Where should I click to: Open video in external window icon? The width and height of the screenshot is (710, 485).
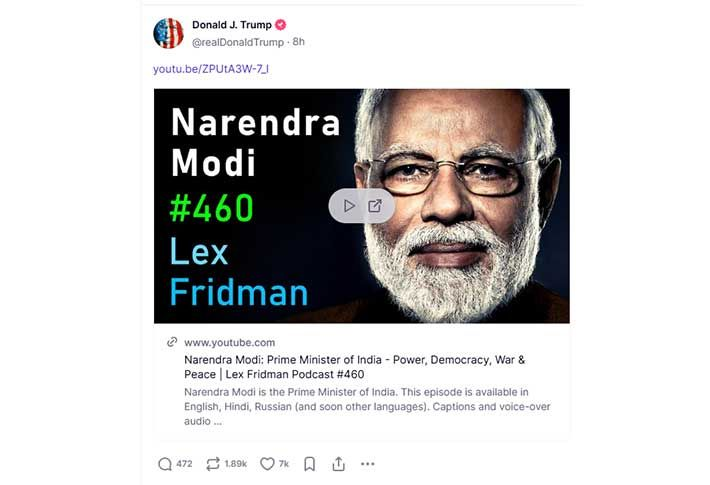click(375, 206)
